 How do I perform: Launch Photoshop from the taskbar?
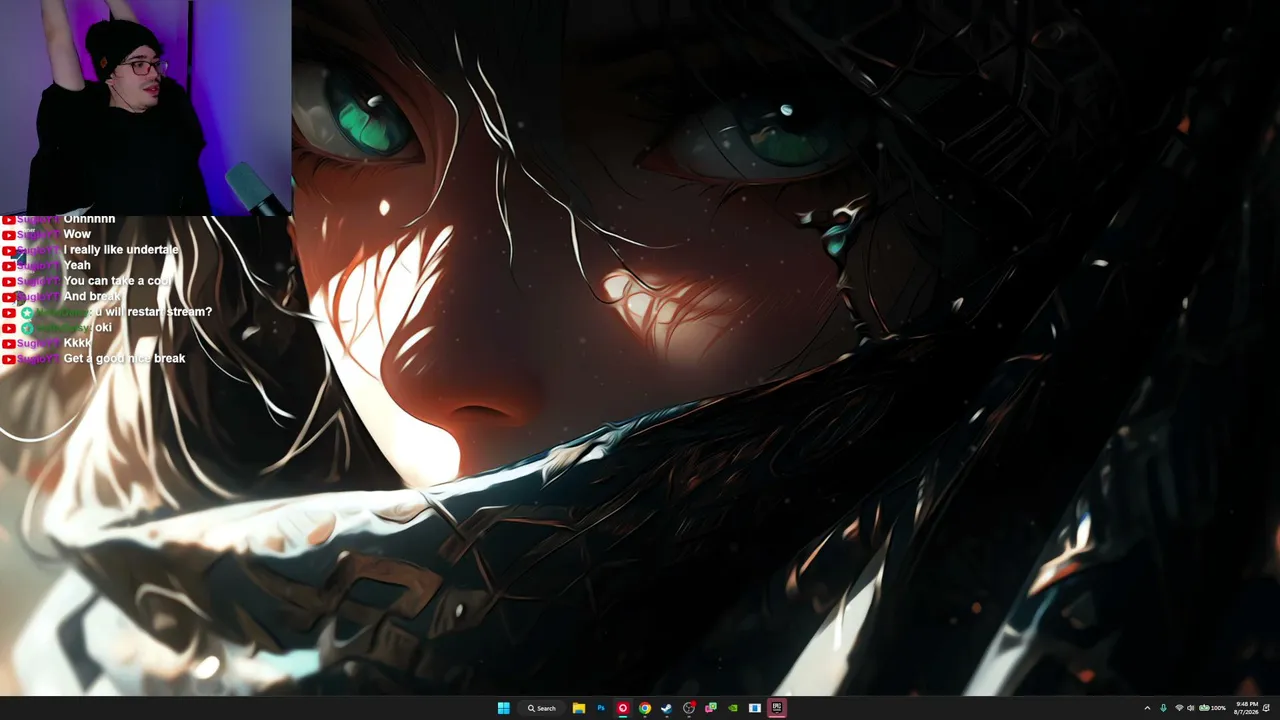coord(601,708)
